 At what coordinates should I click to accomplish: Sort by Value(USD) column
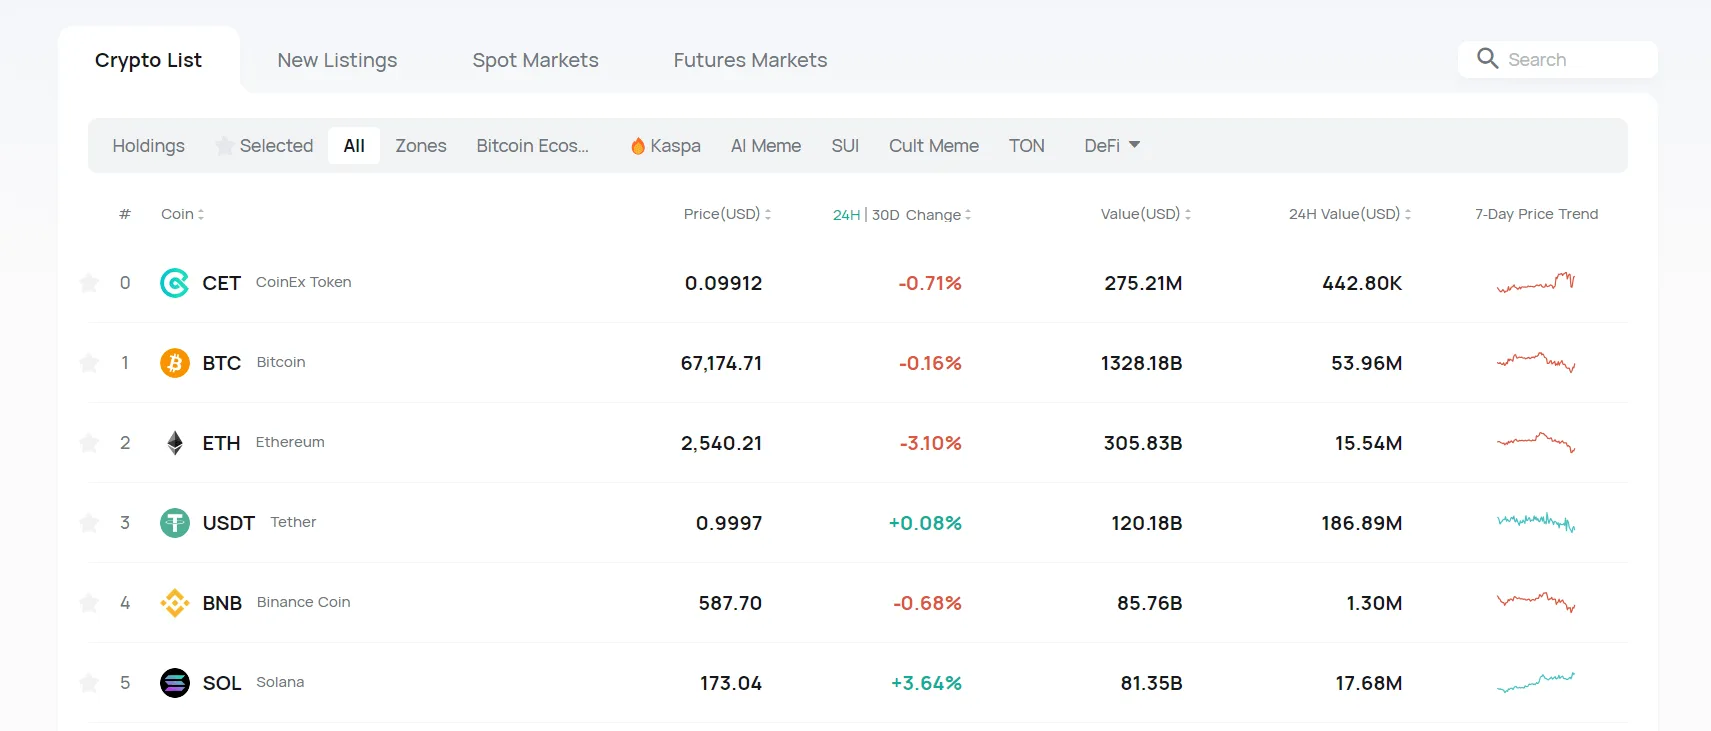tap(1146, 214)
